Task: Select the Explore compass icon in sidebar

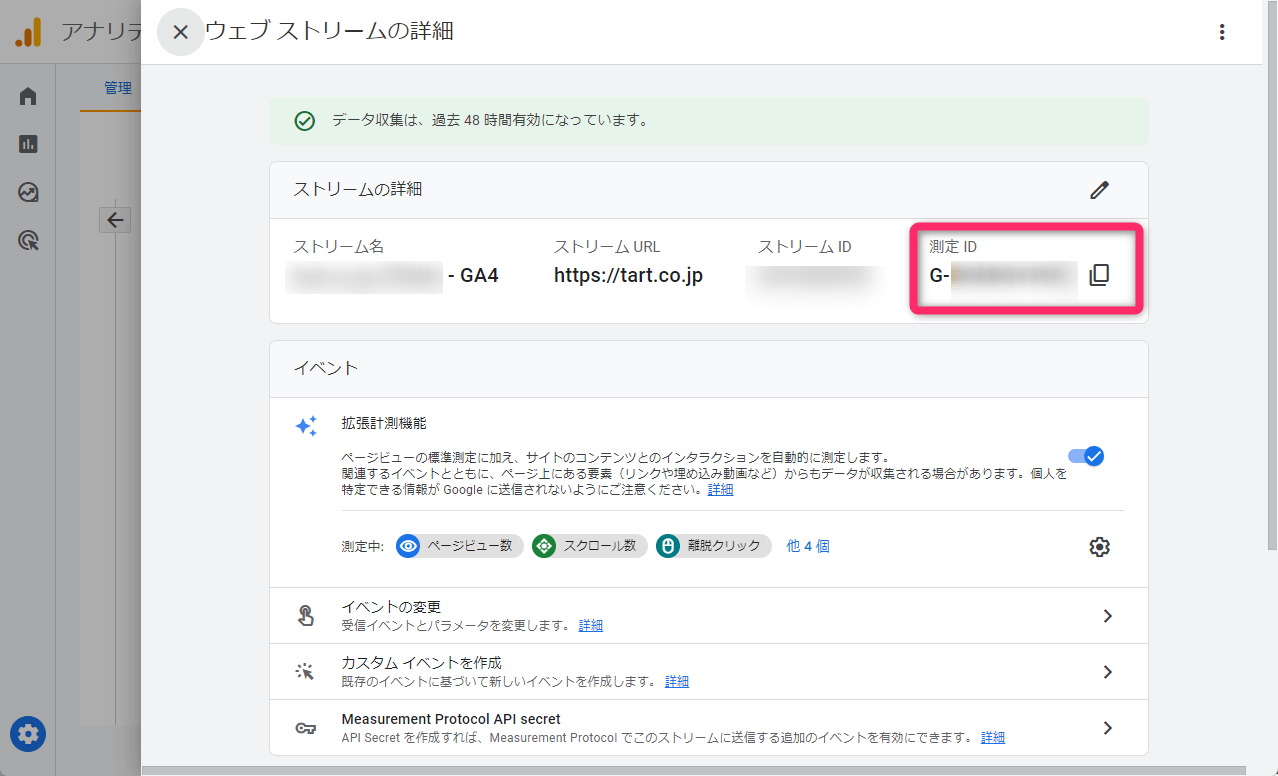Action: point(27,192)
